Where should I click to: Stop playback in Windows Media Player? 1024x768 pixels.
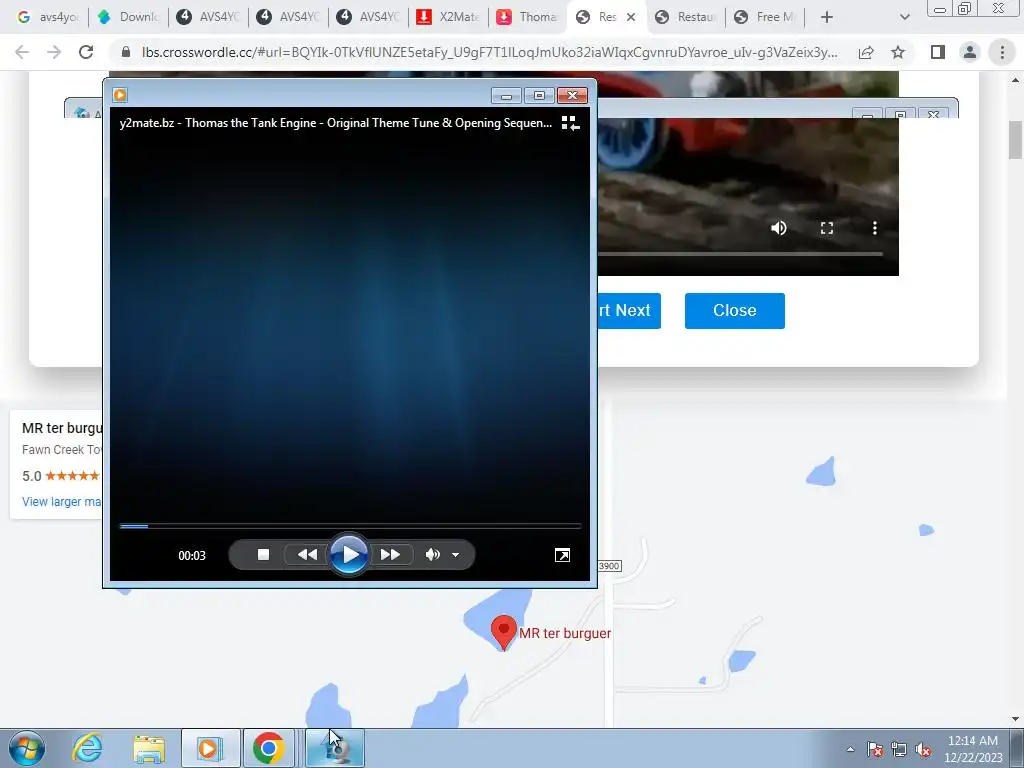click(x=263, y=554)
